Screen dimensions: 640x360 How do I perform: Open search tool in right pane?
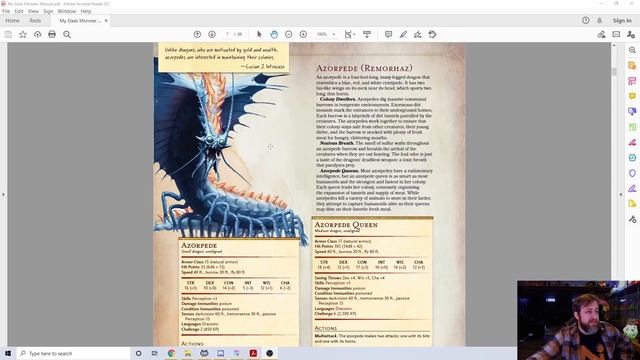[x=632, y=50]
